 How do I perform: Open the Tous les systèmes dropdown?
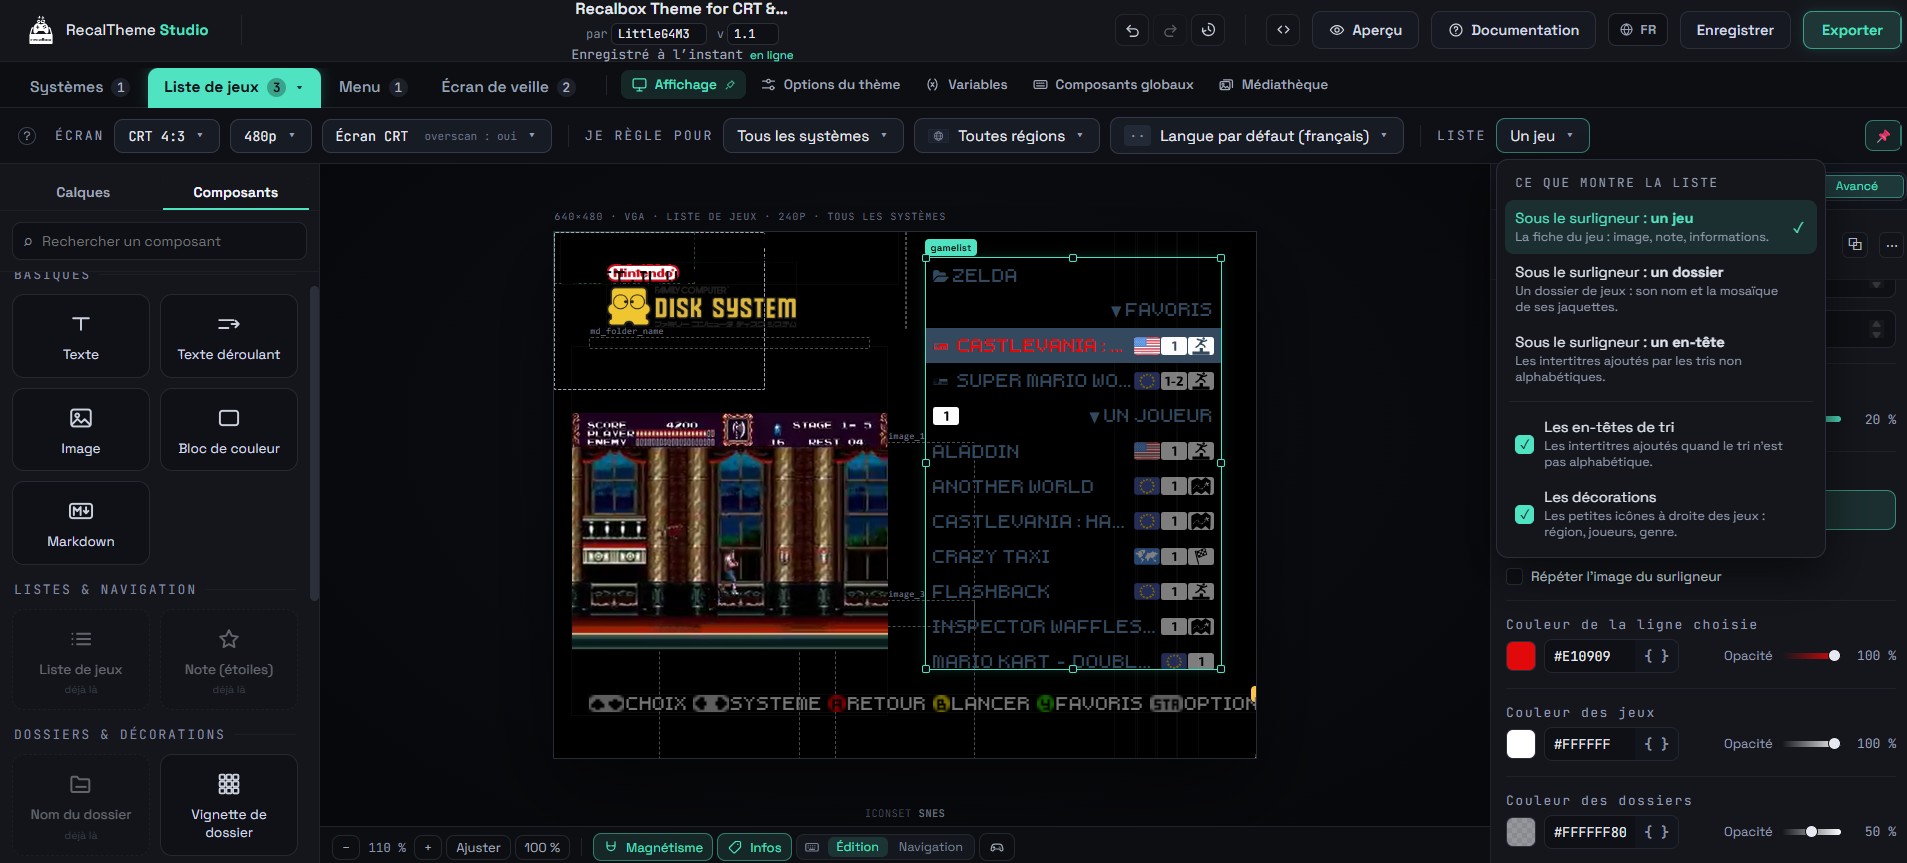[813, 136]
